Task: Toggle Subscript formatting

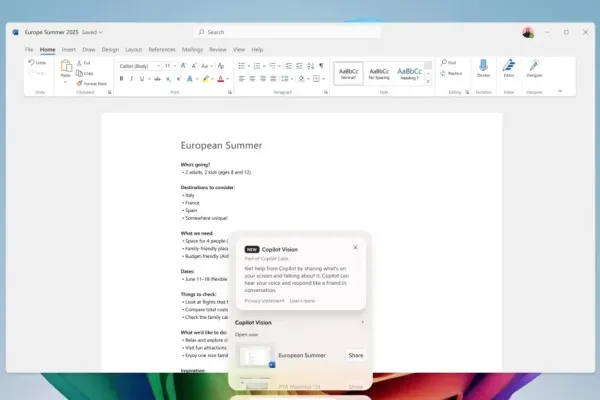Action: [168, 79]
